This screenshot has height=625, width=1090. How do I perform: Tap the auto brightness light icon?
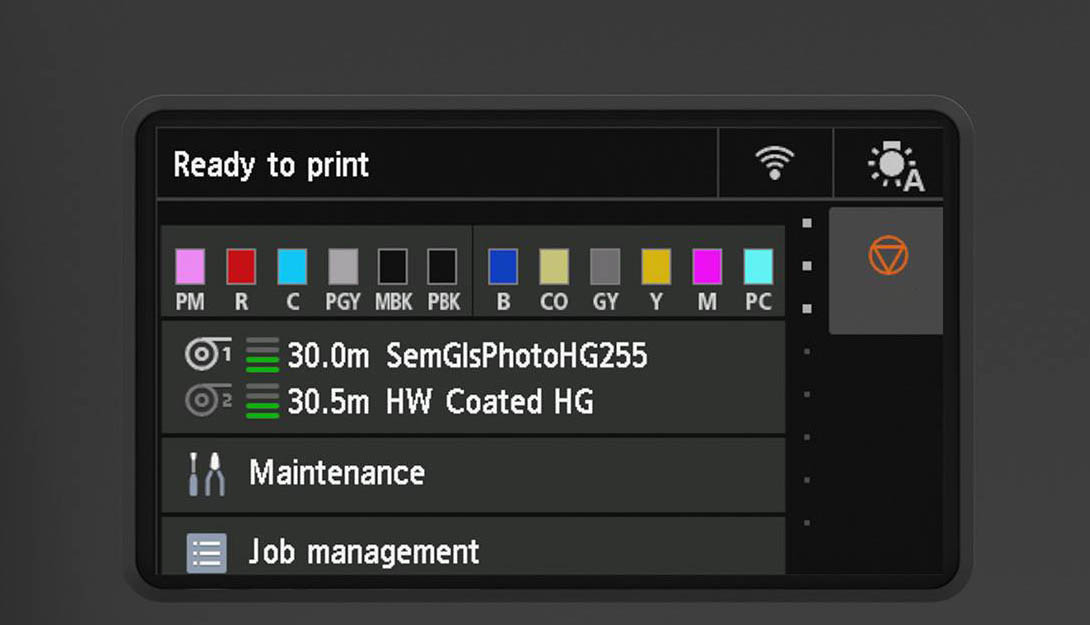pyautogui.click(x=893, y=165)
